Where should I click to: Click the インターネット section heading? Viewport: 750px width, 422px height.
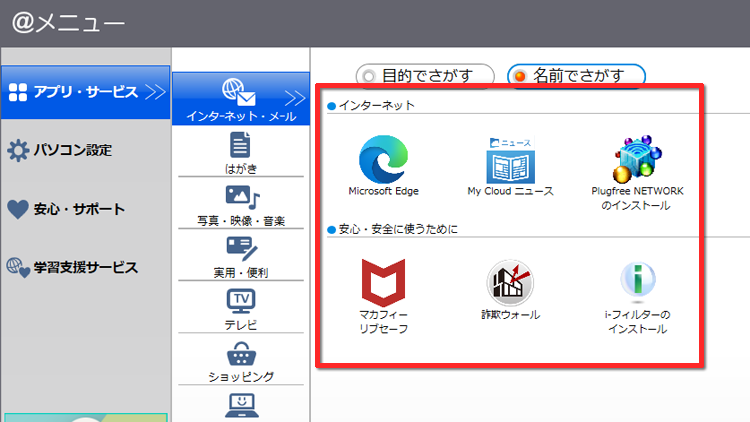point(376,105)
